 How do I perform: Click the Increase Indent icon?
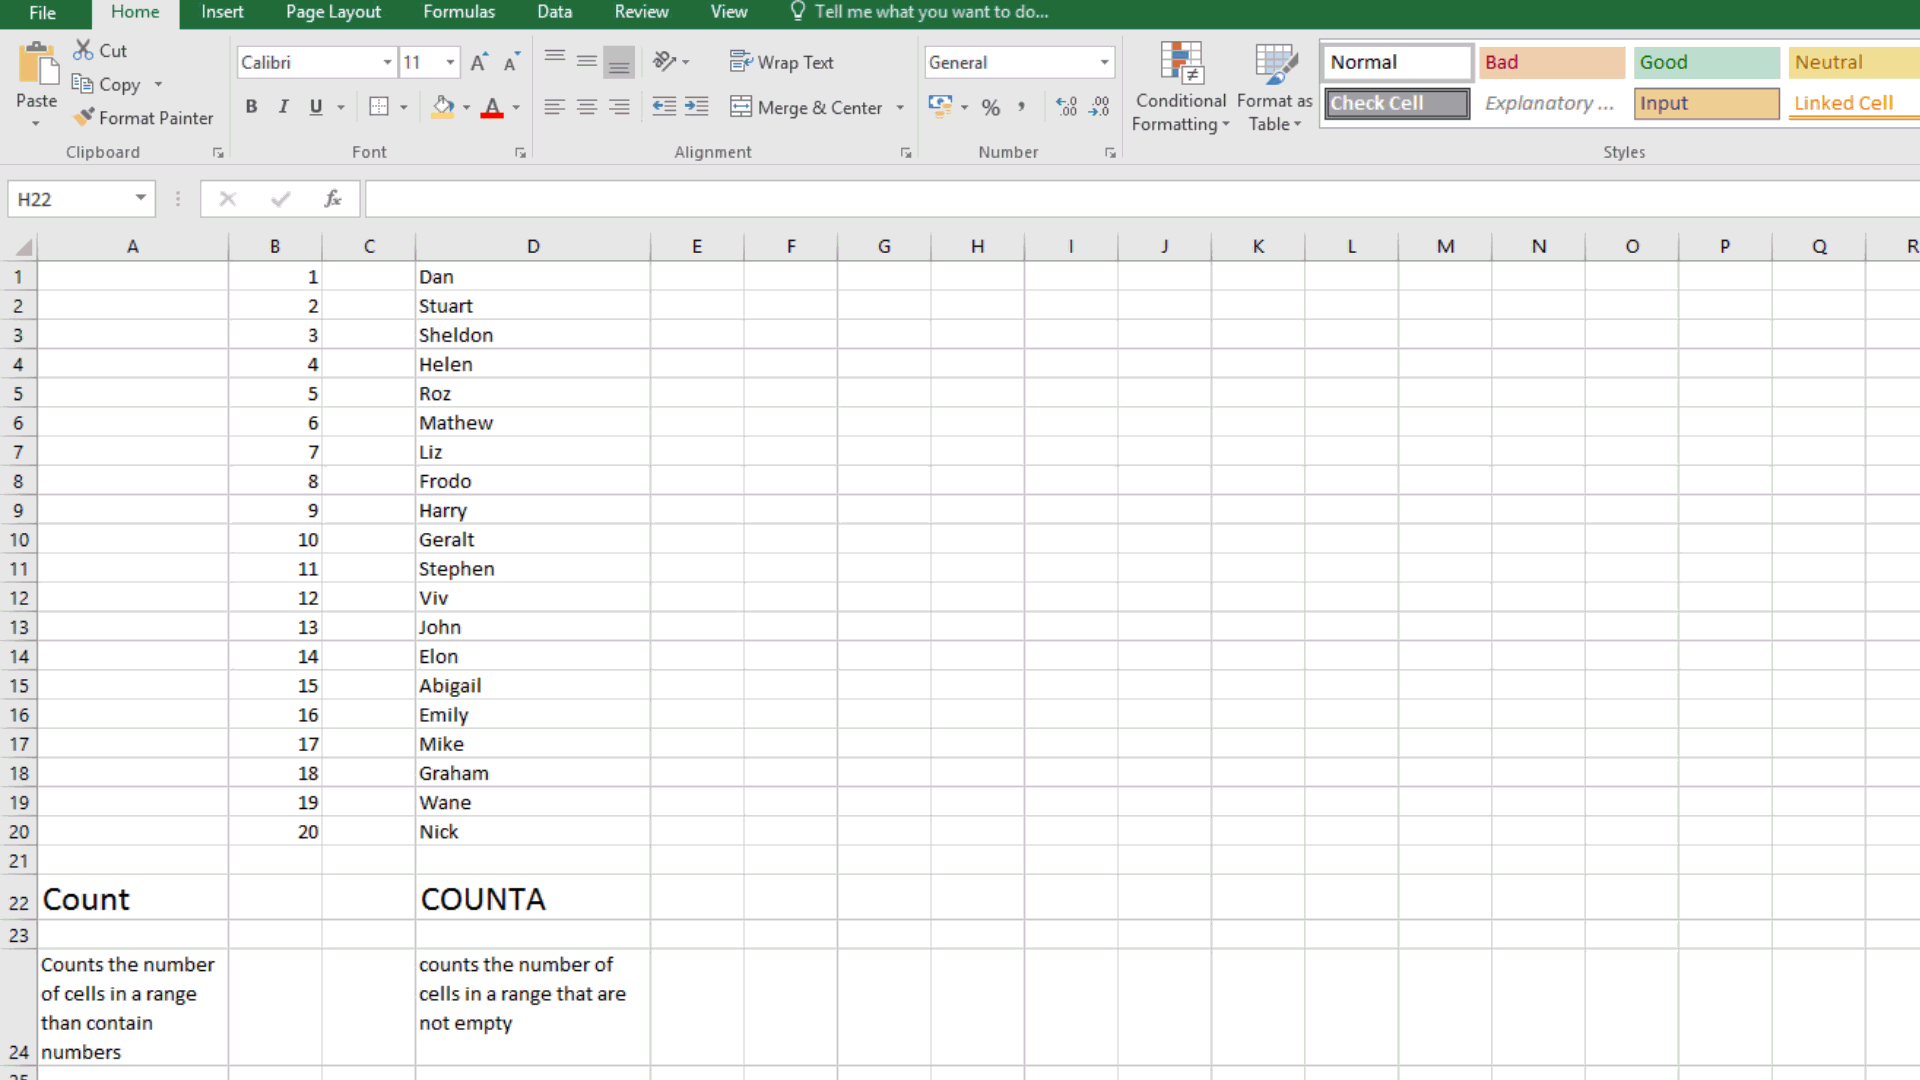[697, 107]
